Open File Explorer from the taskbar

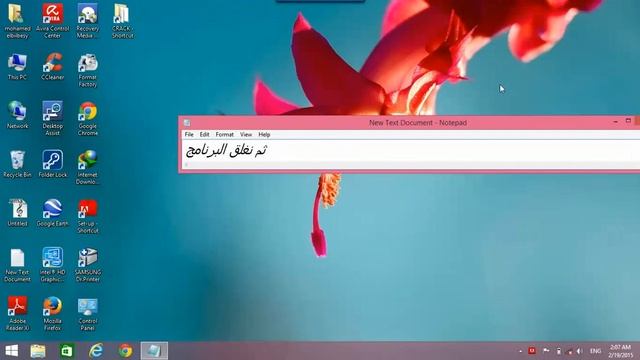tap(38, 351)
